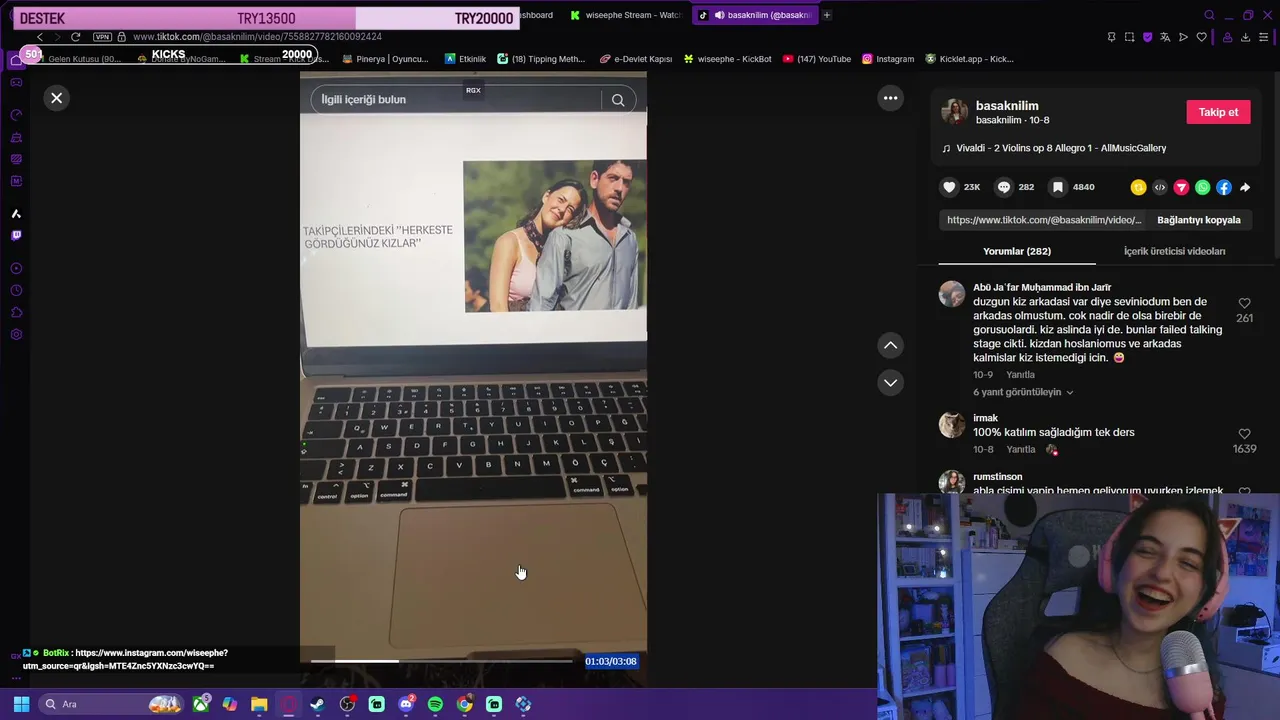Open browser easy setup menu icon
Screen dimensions: 1280x720
pyautogui.click(x=1265, y=37)
